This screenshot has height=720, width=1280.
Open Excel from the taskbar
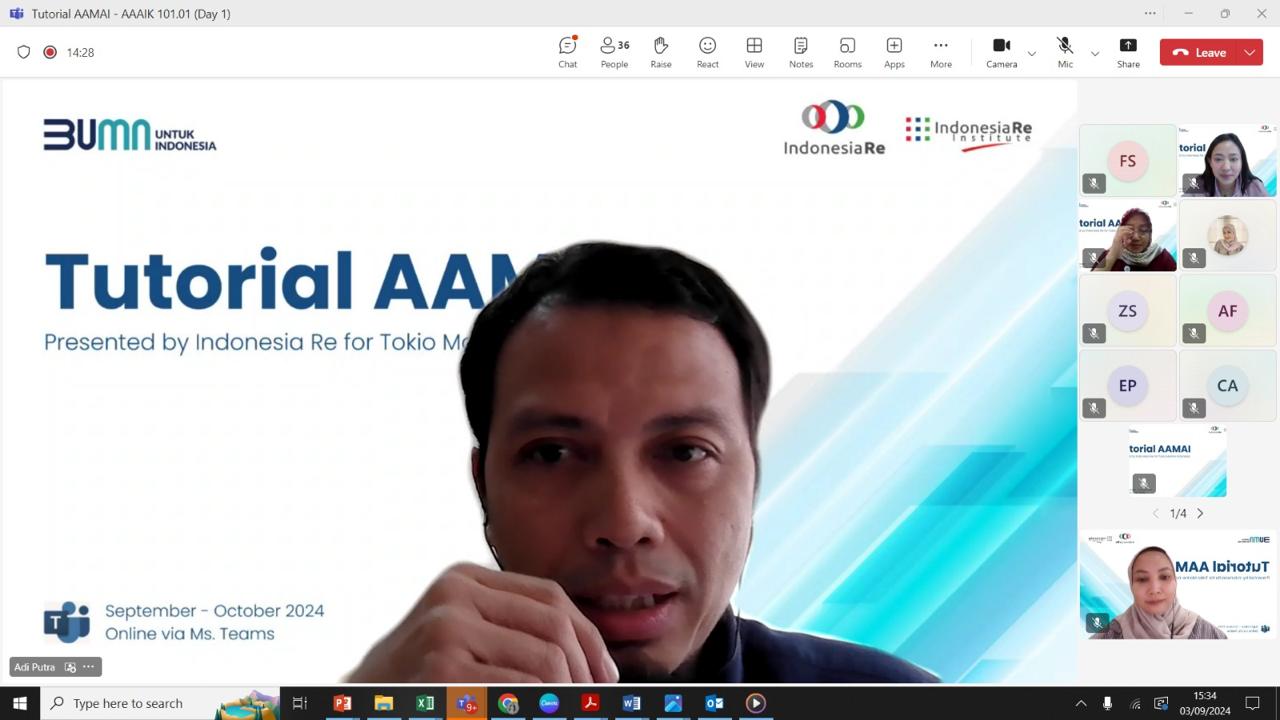(x=425, y=703)
